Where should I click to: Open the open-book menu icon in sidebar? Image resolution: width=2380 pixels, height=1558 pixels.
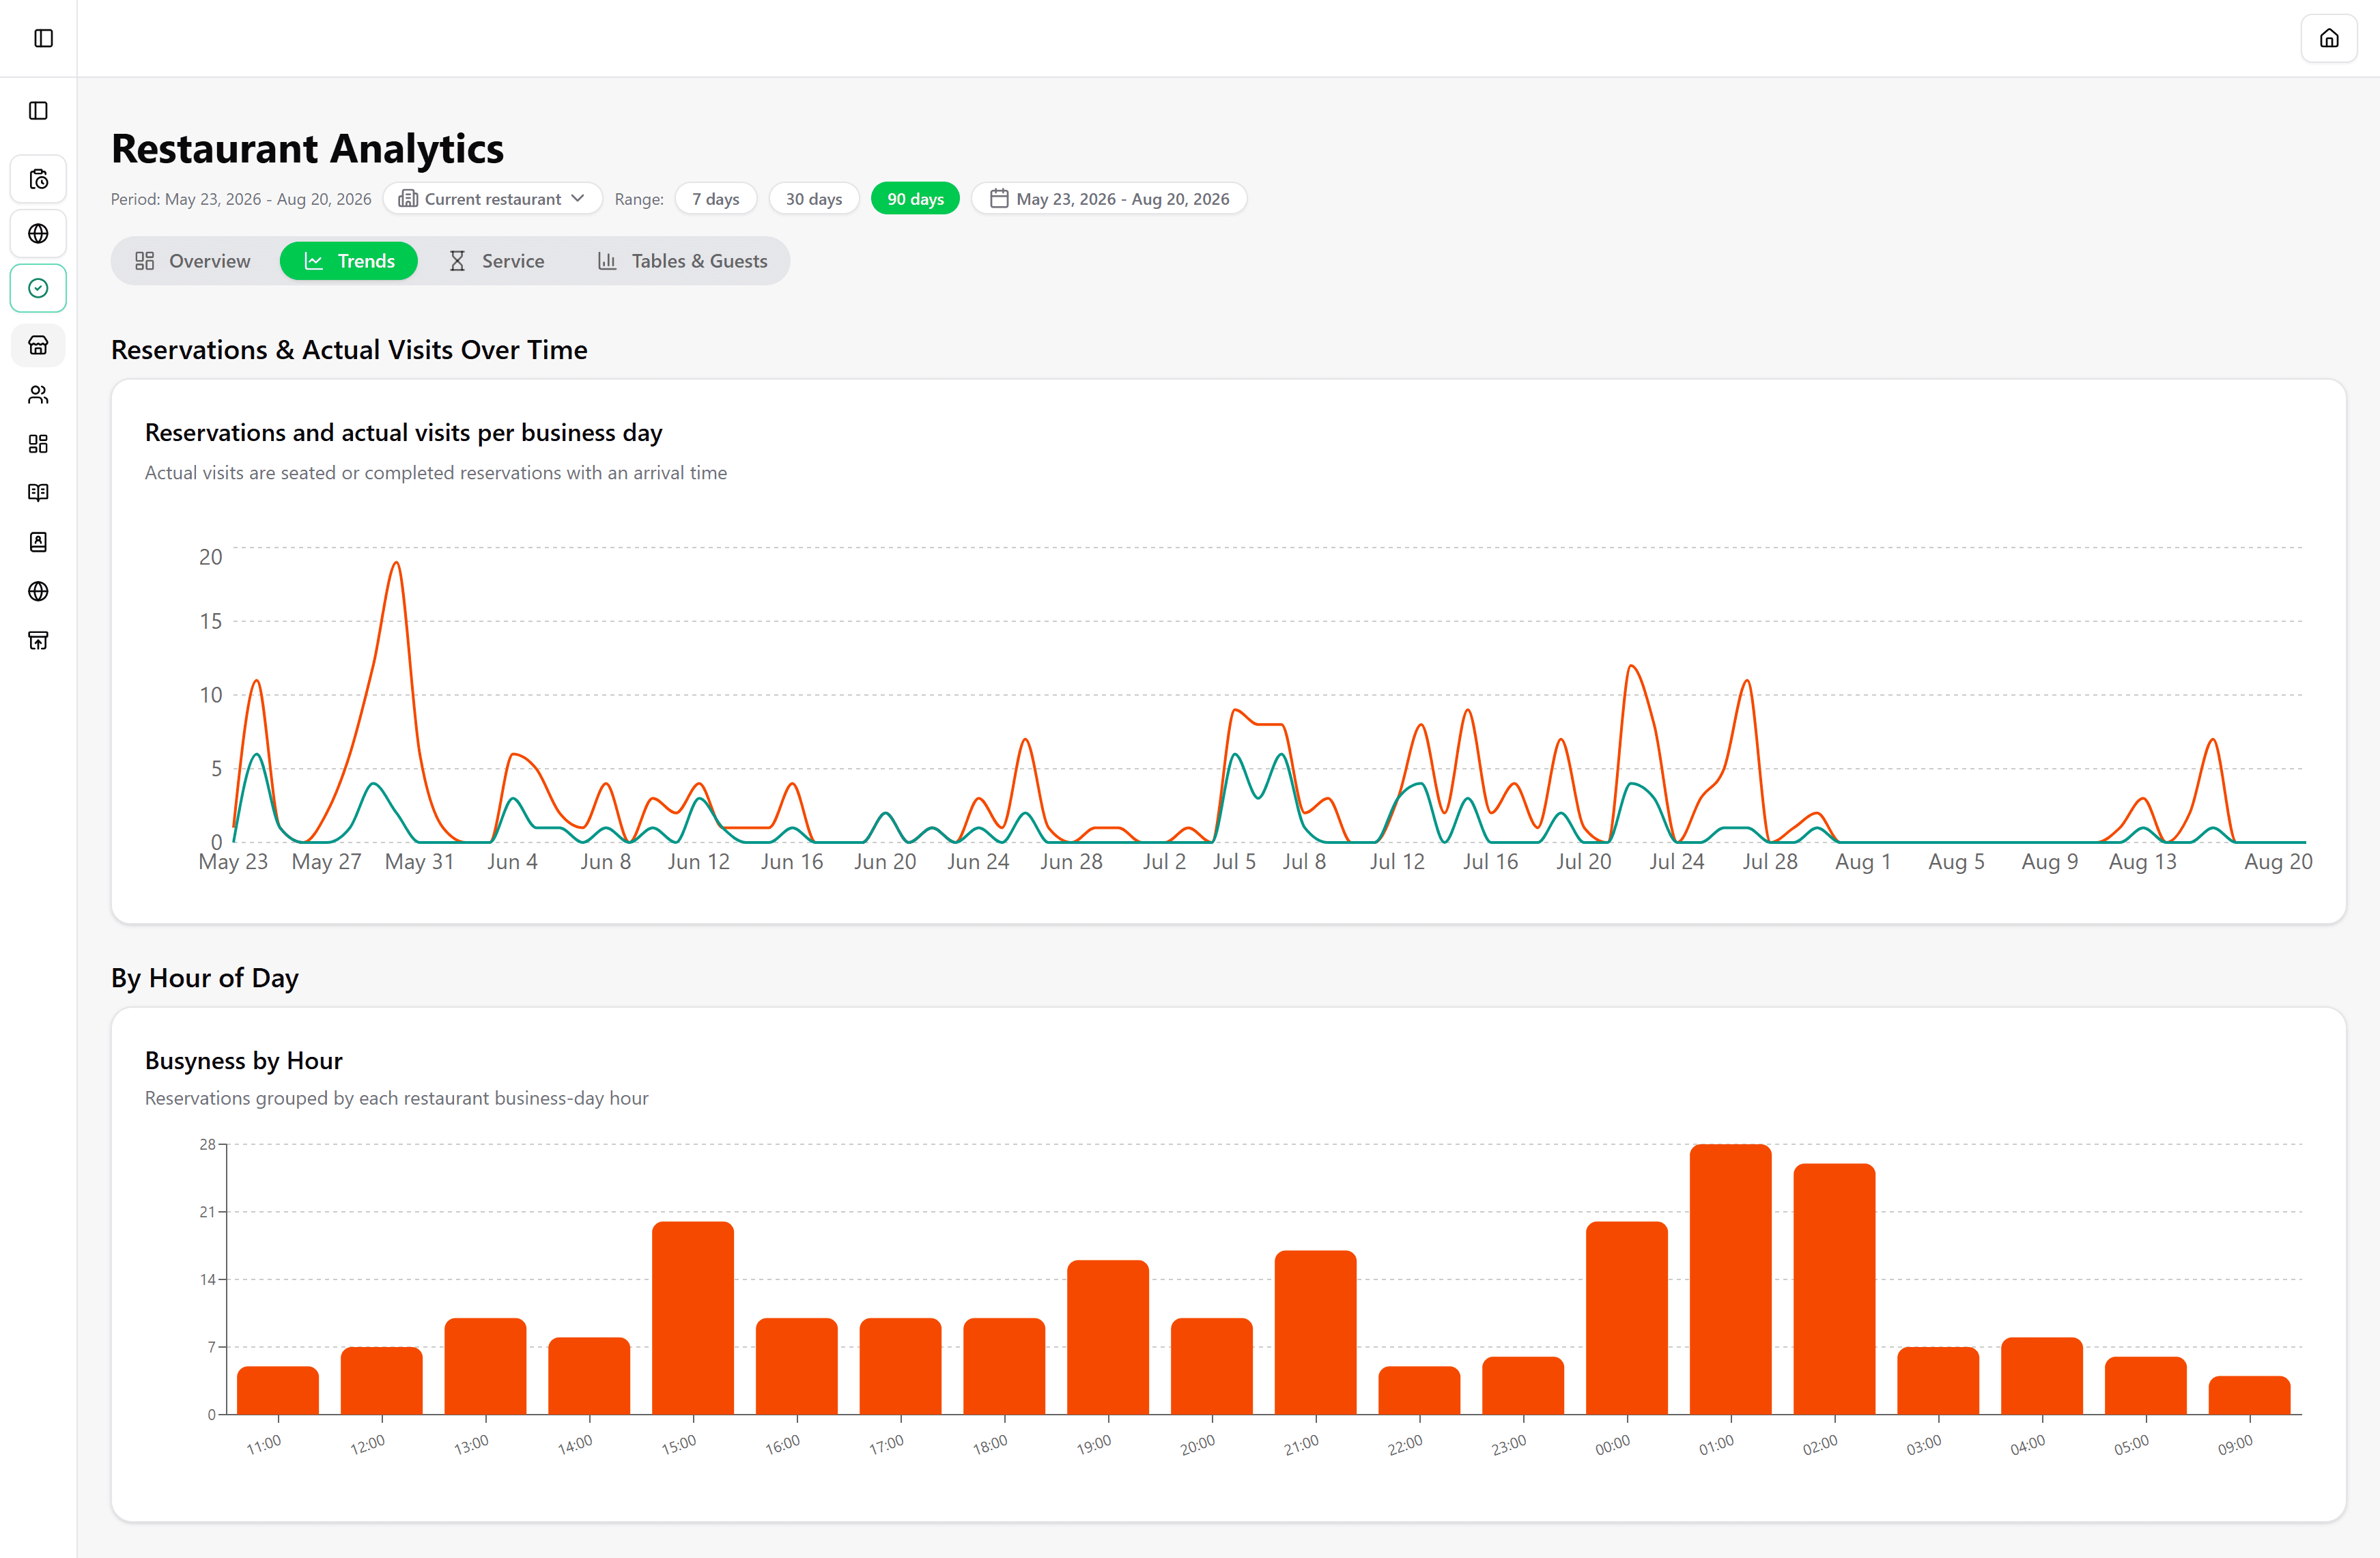[x=38, y=492]
